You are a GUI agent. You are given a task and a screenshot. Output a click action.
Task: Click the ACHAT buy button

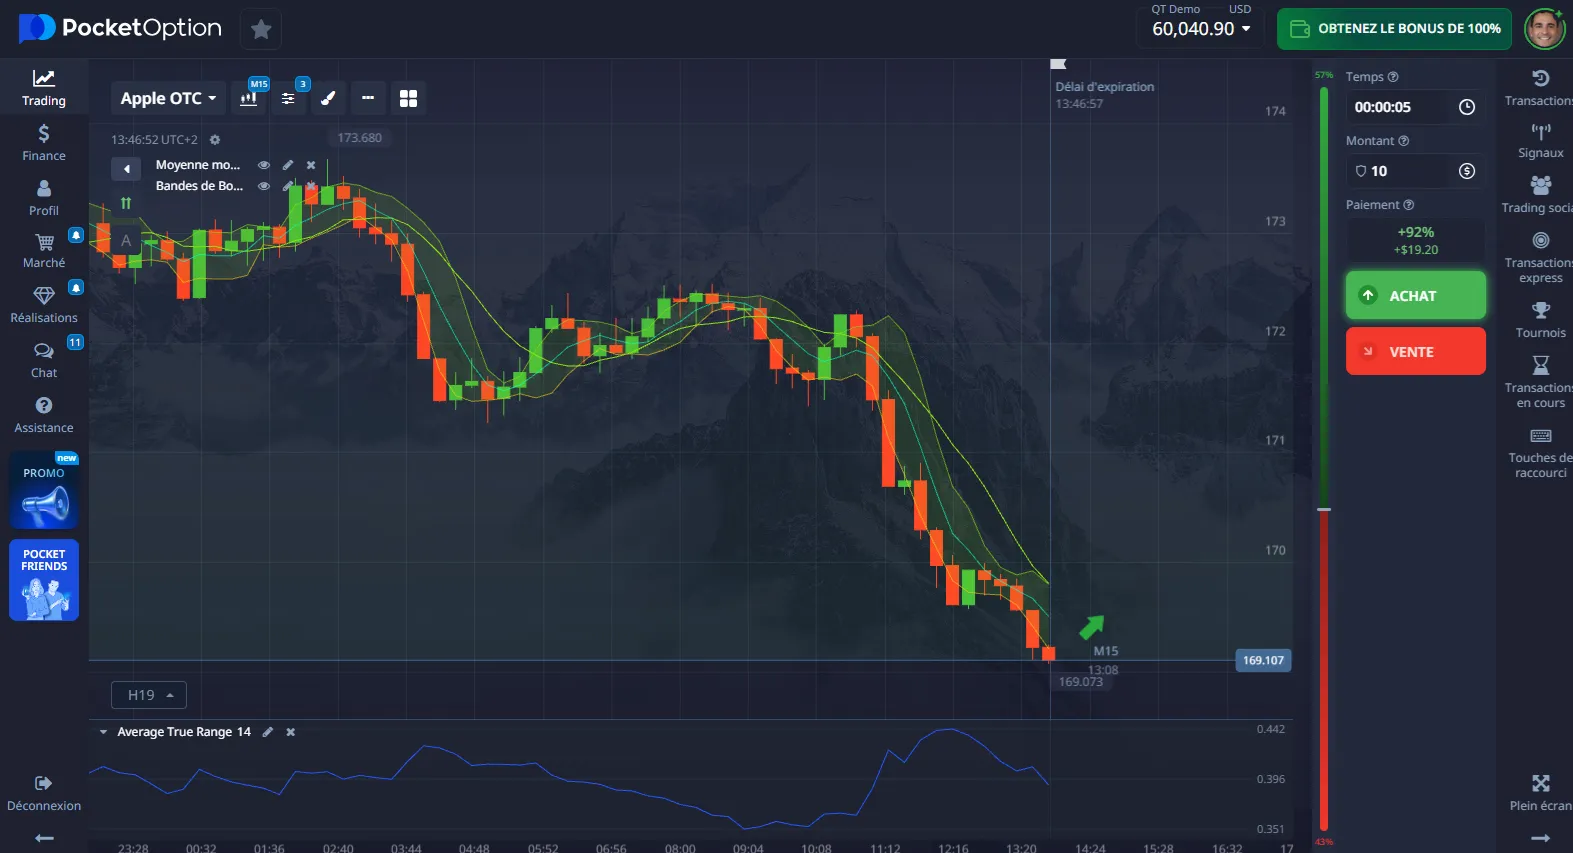point(1415,296)
